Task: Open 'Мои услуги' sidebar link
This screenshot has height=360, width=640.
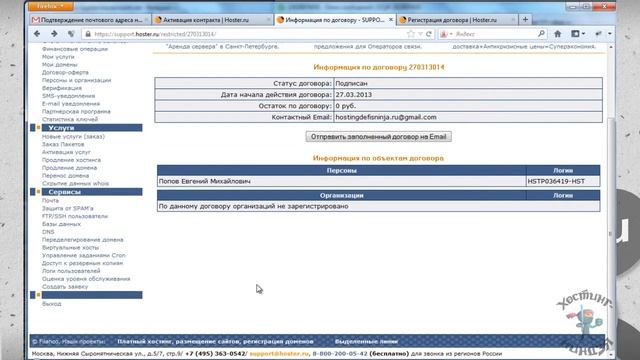Action: pyautogui.click(x=58, y=57)
